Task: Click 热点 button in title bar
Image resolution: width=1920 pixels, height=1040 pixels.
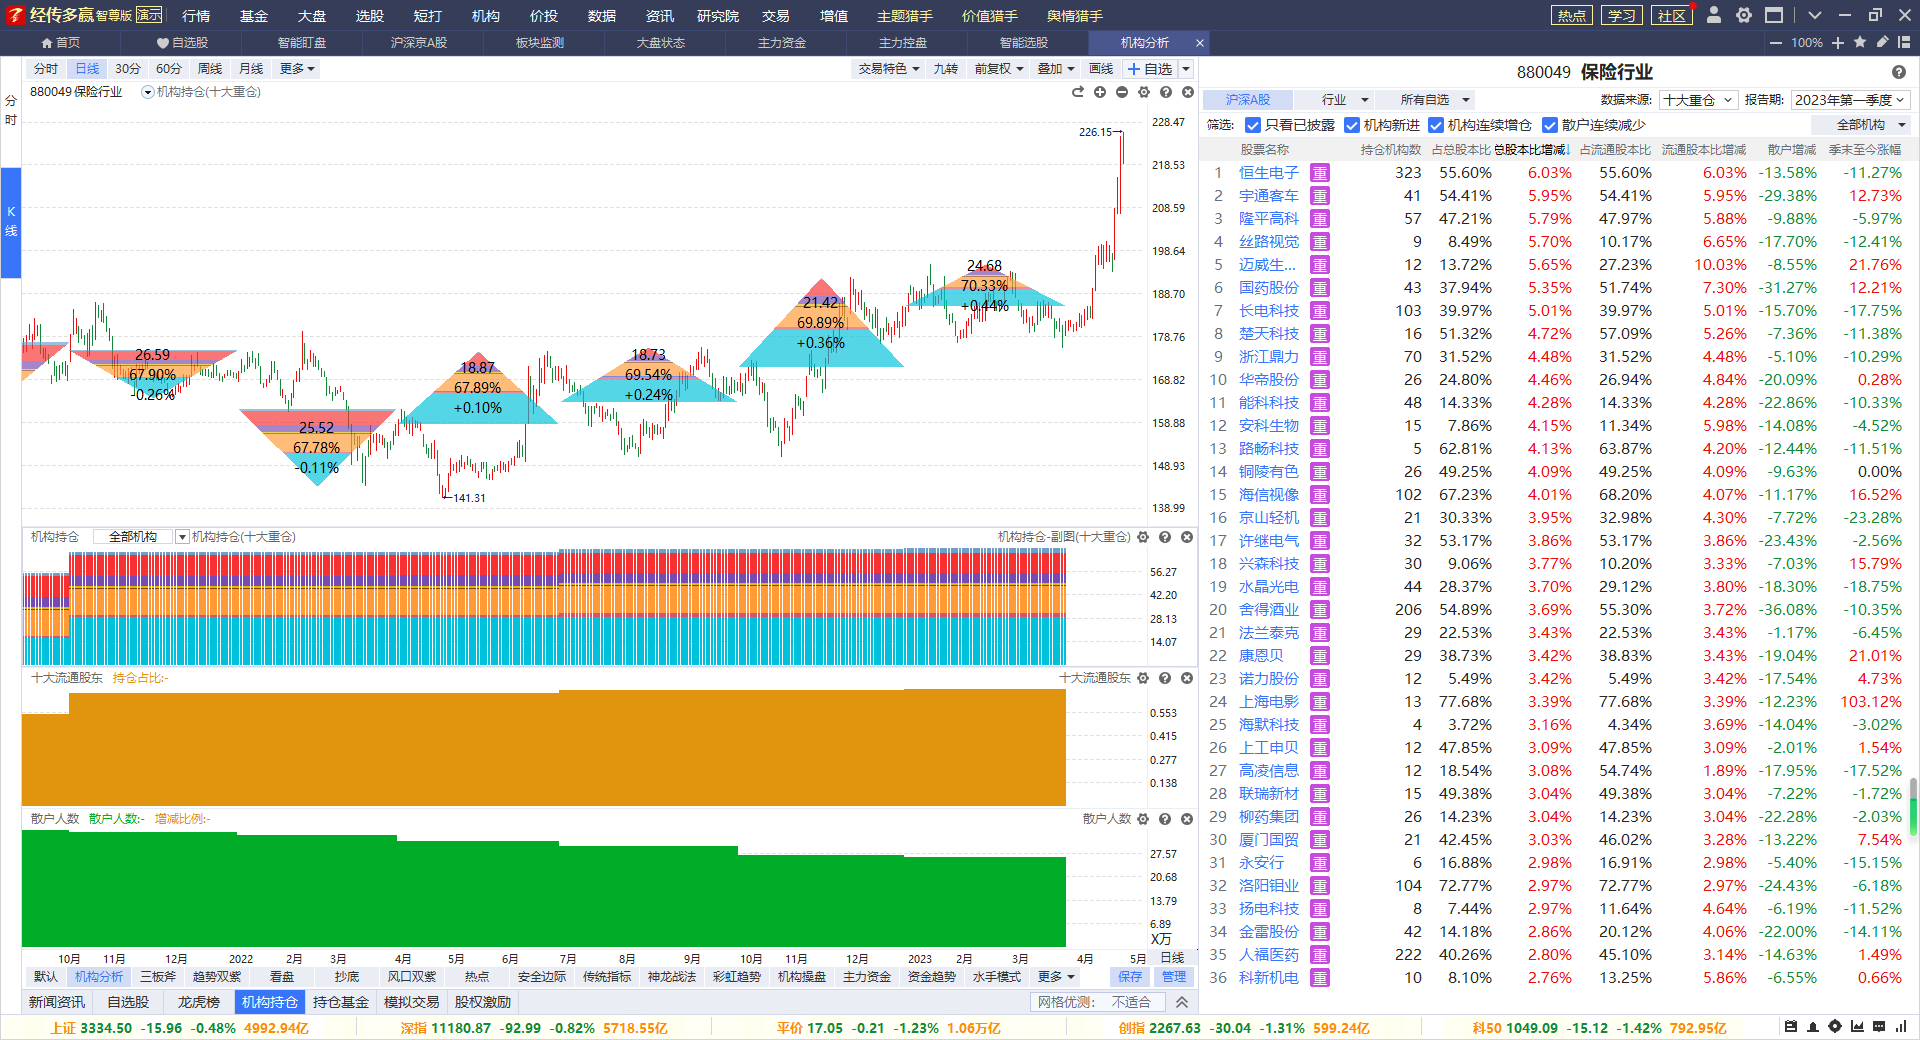Action: coord(1572,15)
